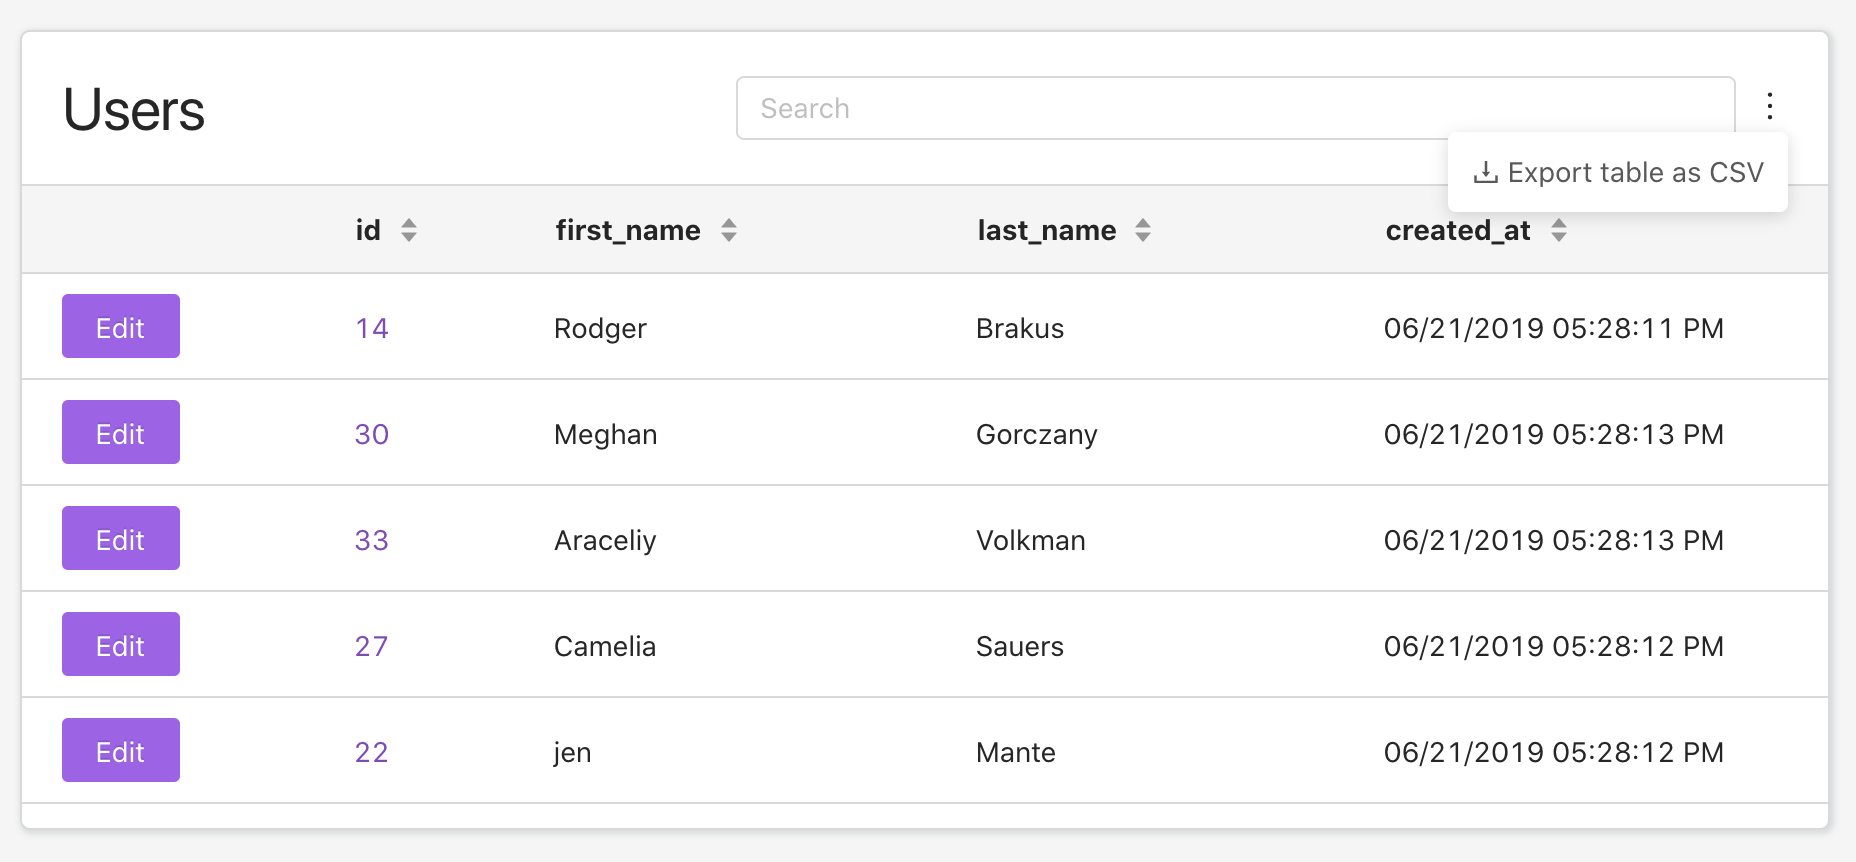Image resolution: width=1856 pixels, height=862 pixels.
Task: Click the created_at column header label
Action: [x=1458, y=231]
